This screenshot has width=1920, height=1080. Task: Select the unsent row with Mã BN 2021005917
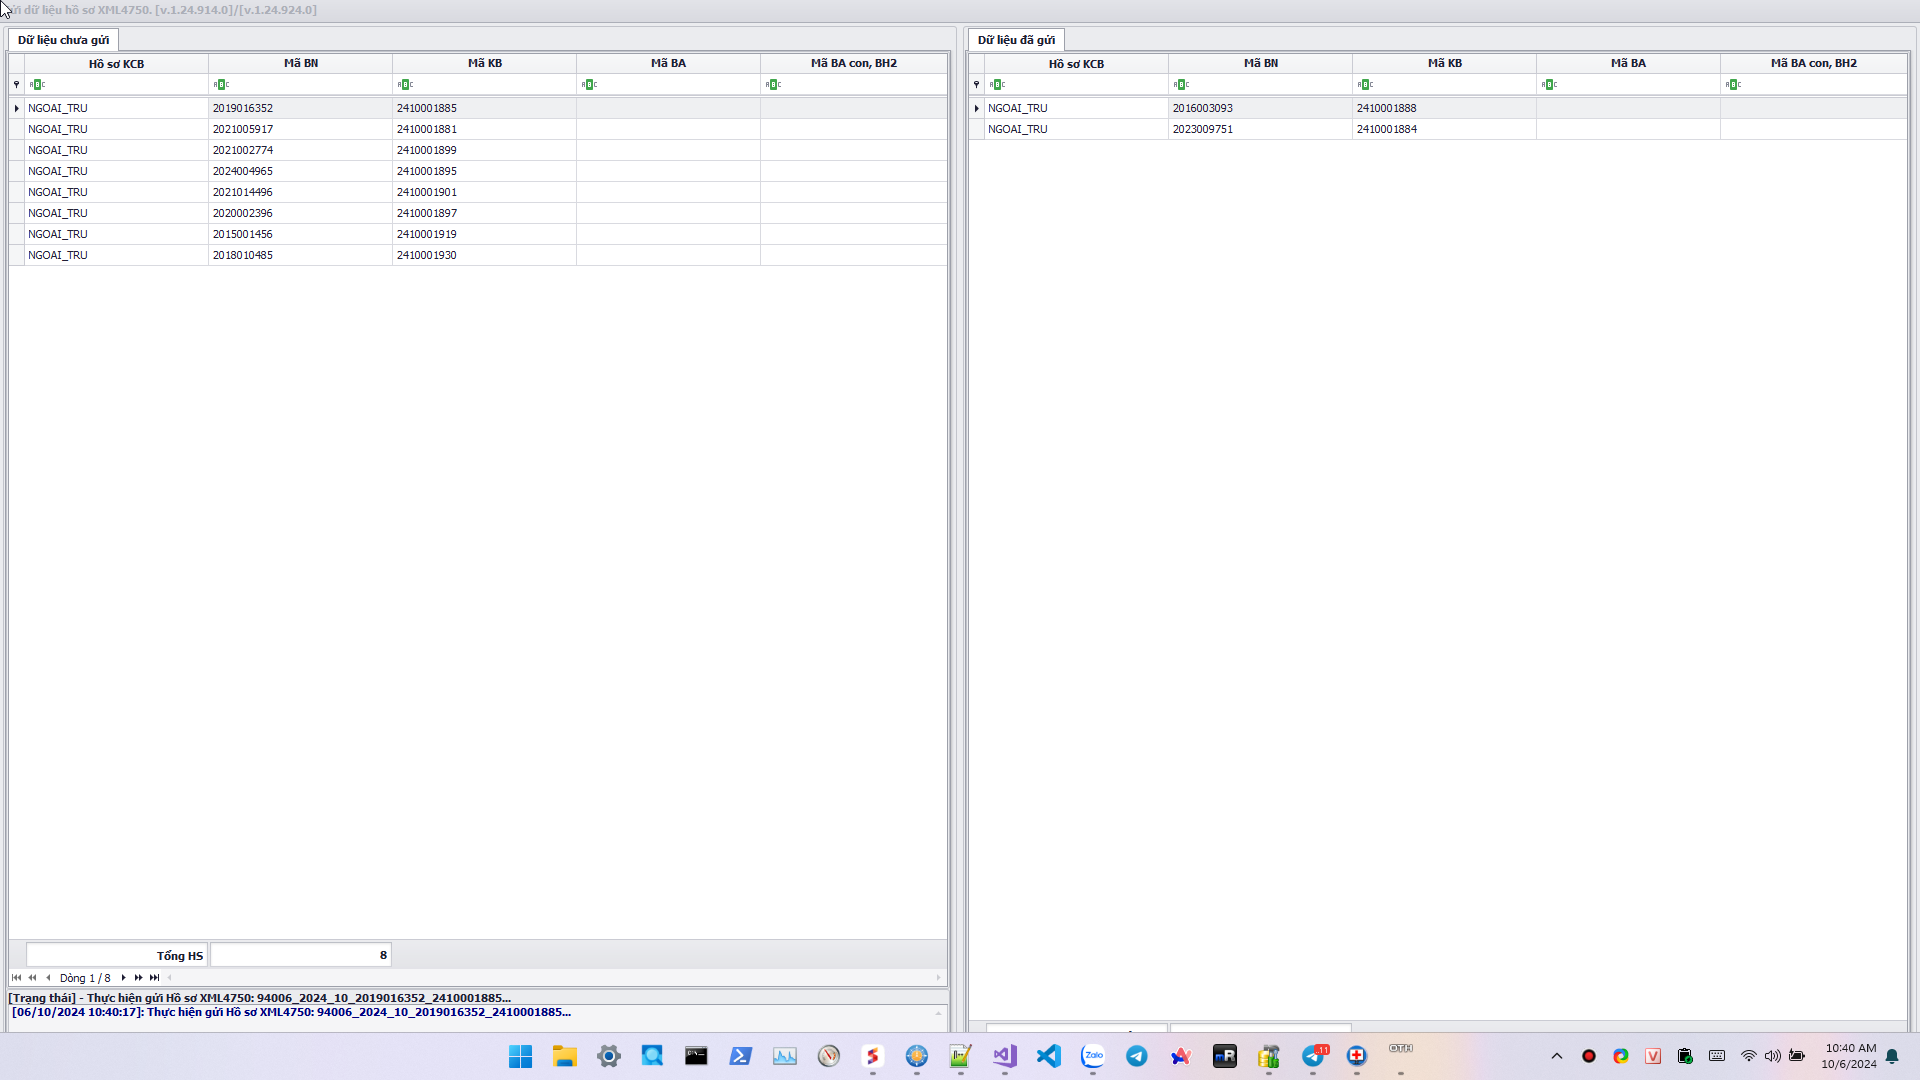pyautogui.click(x=300, y=129)
